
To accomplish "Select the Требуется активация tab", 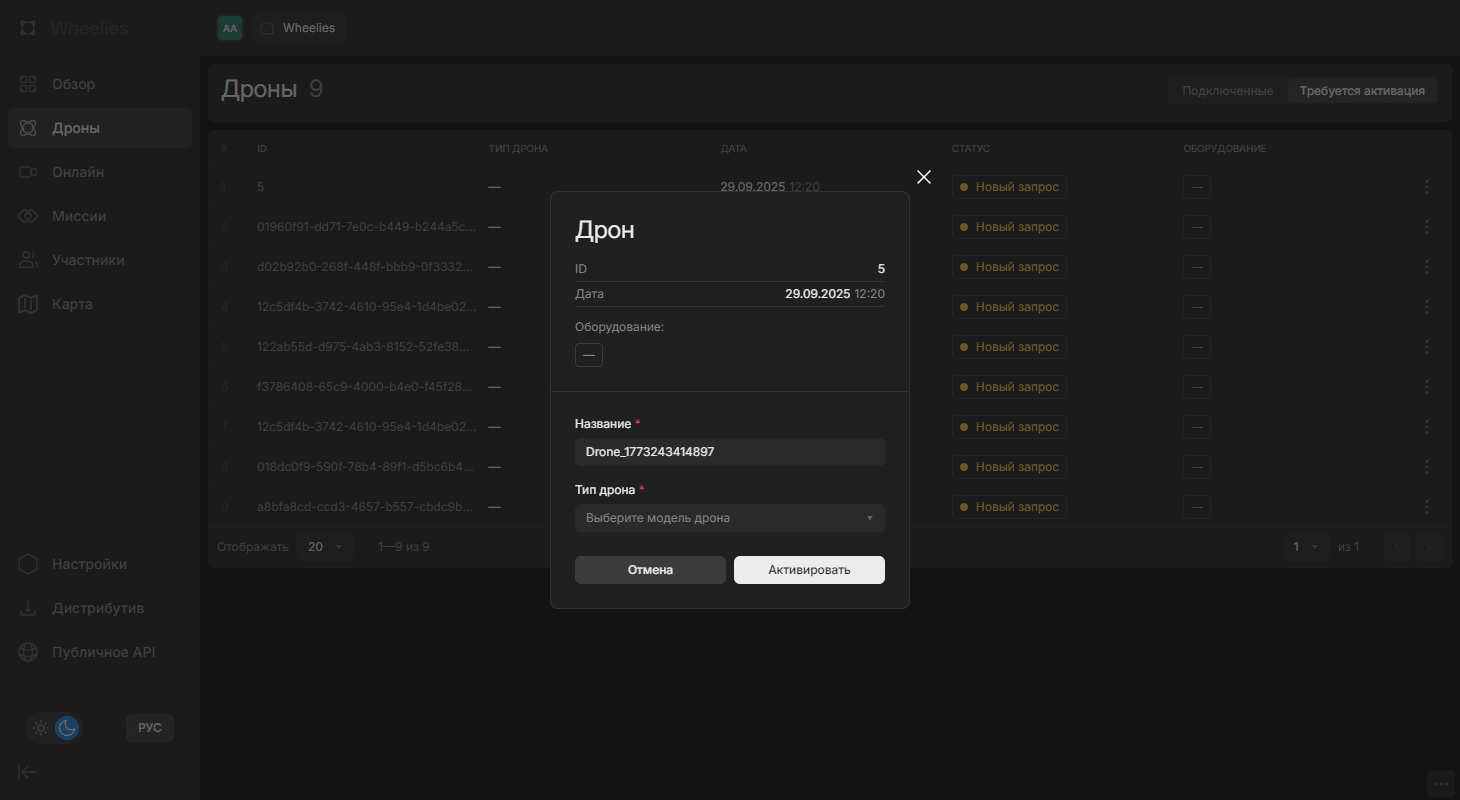I will click(1362, 91).
